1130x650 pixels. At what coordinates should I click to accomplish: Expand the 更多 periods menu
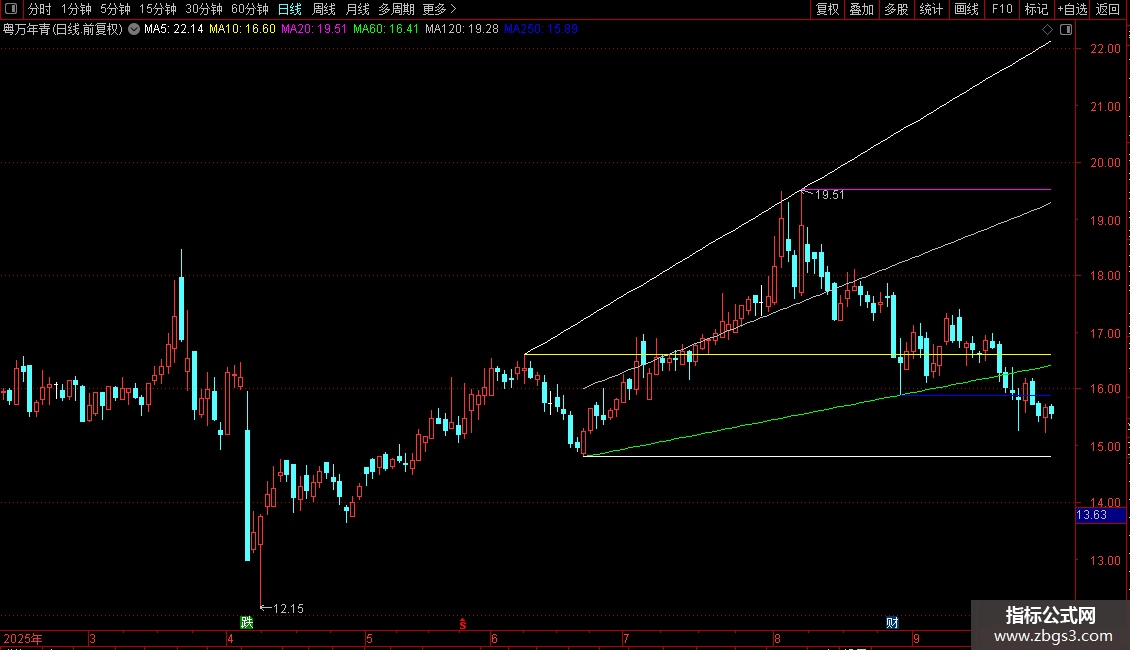[x=440, y=9]
